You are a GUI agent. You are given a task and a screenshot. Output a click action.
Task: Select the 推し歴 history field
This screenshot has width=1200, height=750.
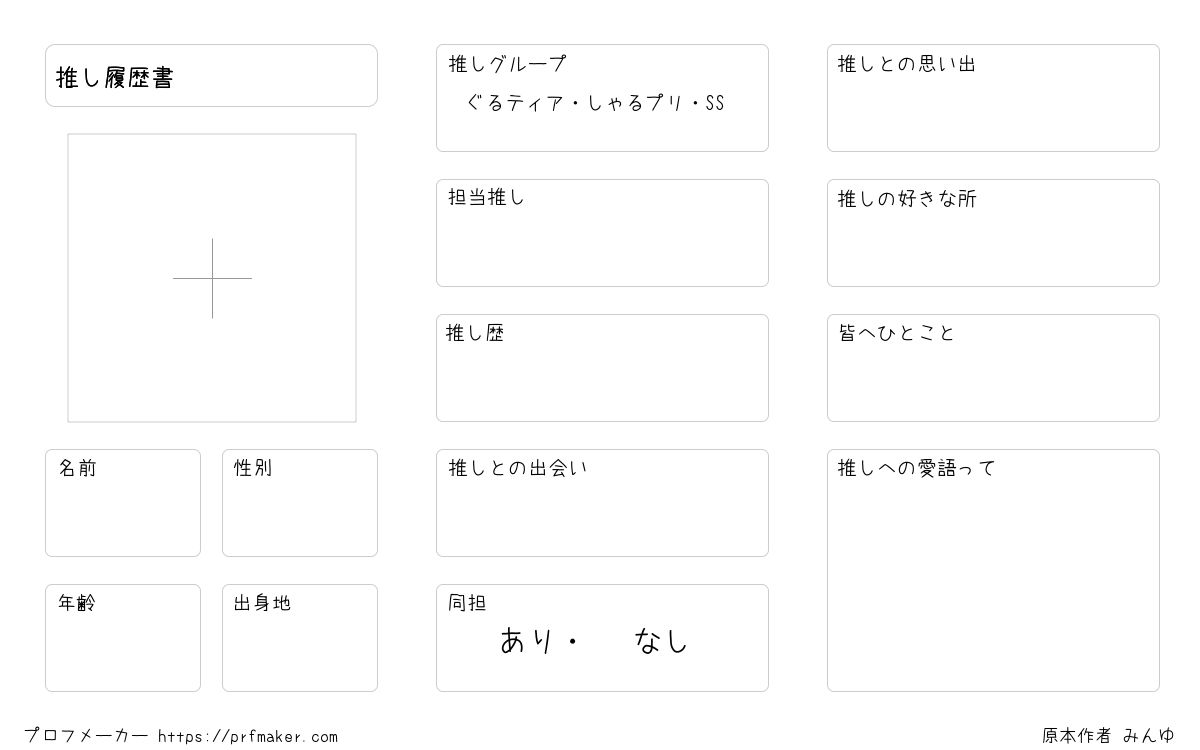coord(602,368)
